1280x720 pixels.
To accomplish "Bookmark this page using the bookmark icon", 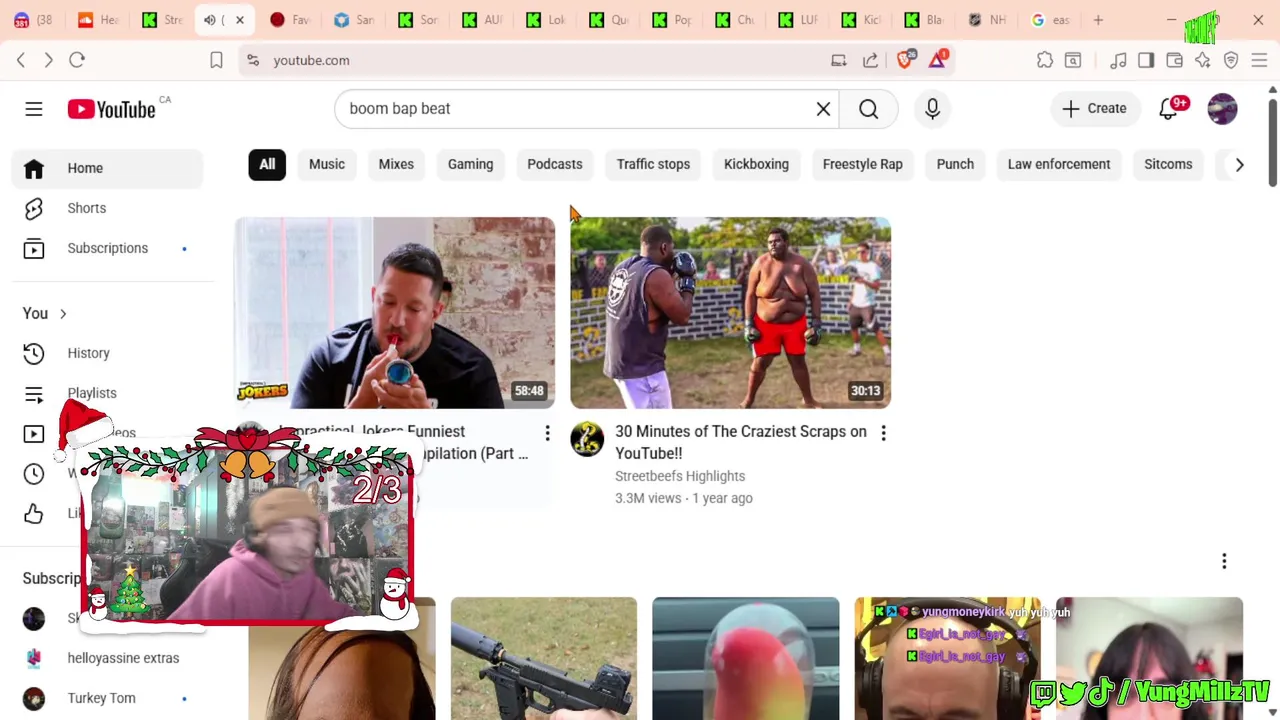I will [216, 60].
